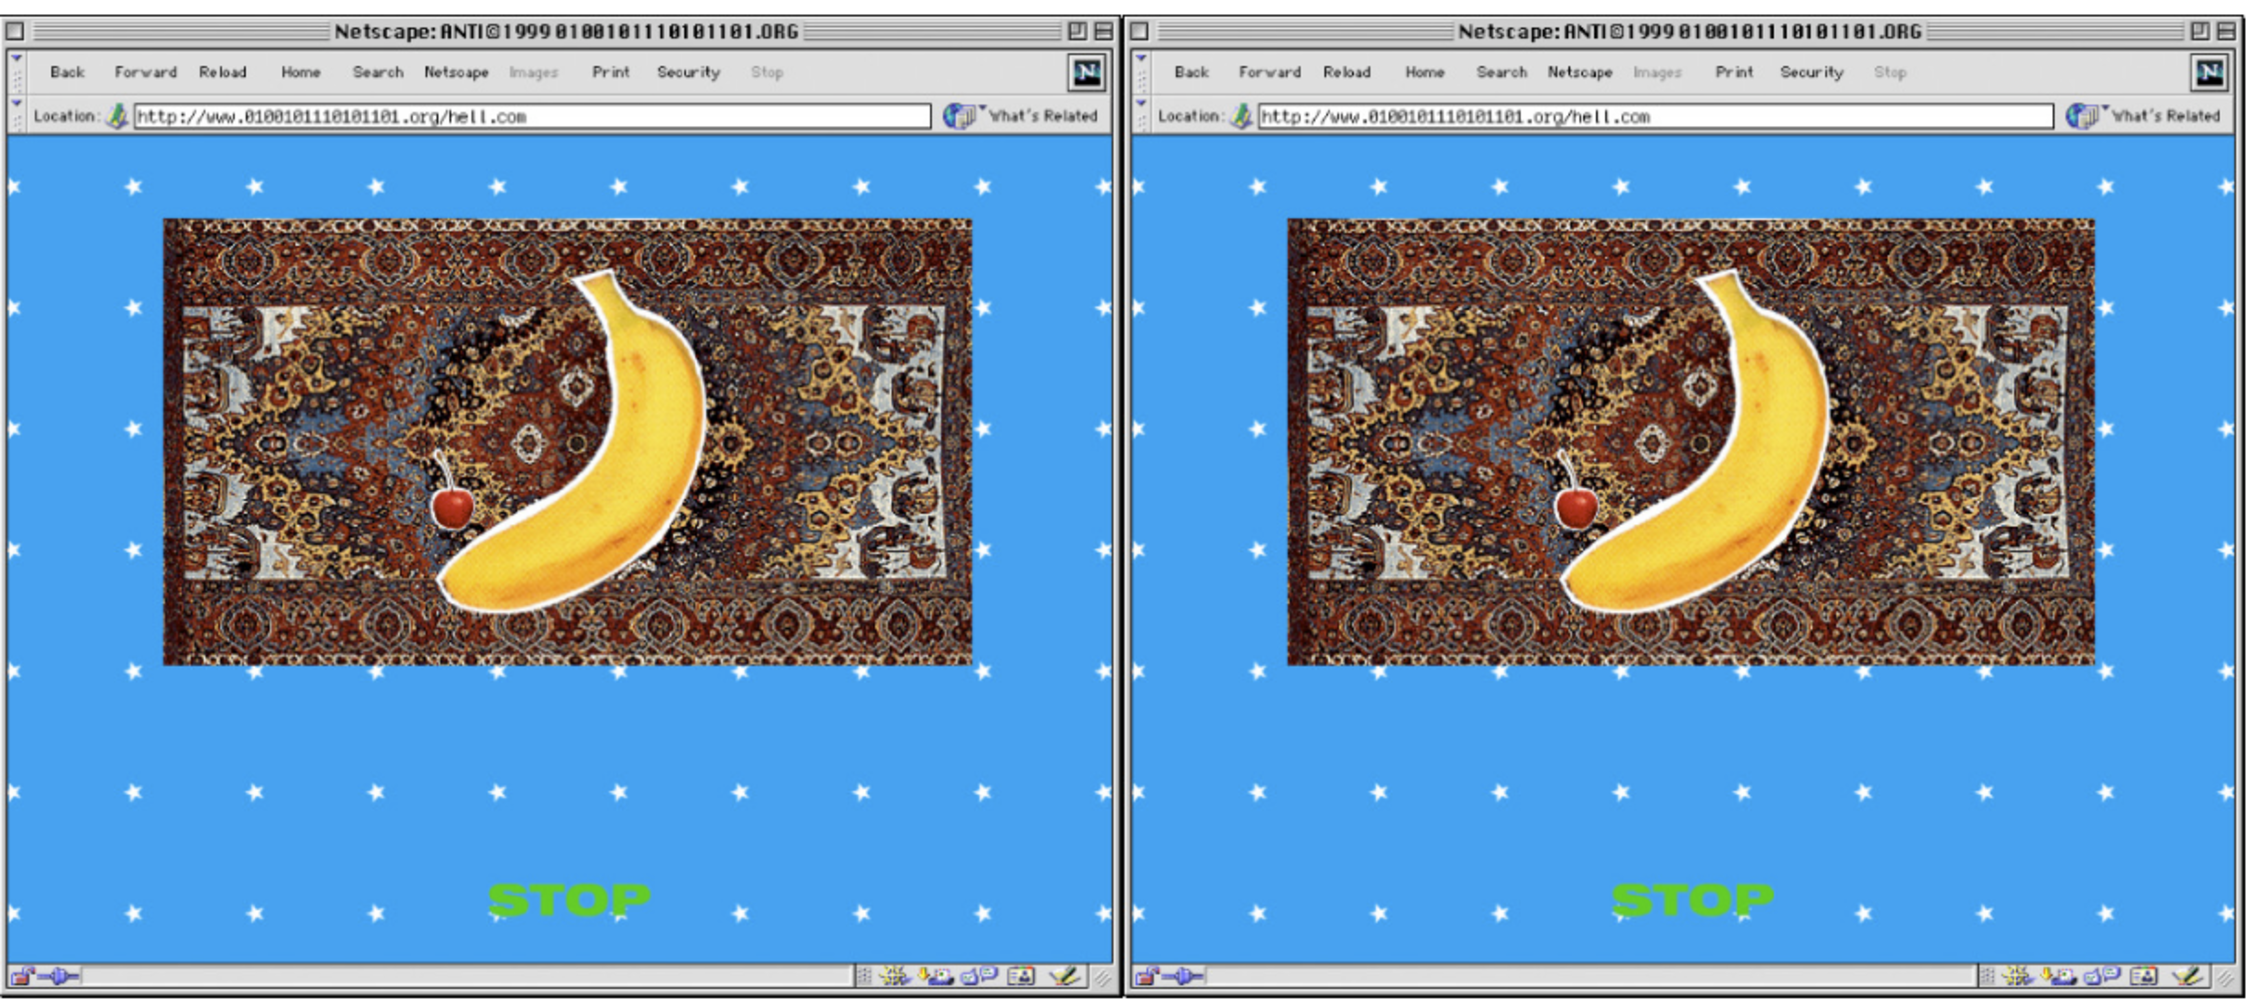
Task: Open Composer pen icon in left window's status bar
Action: click(x=1065, y=976)
